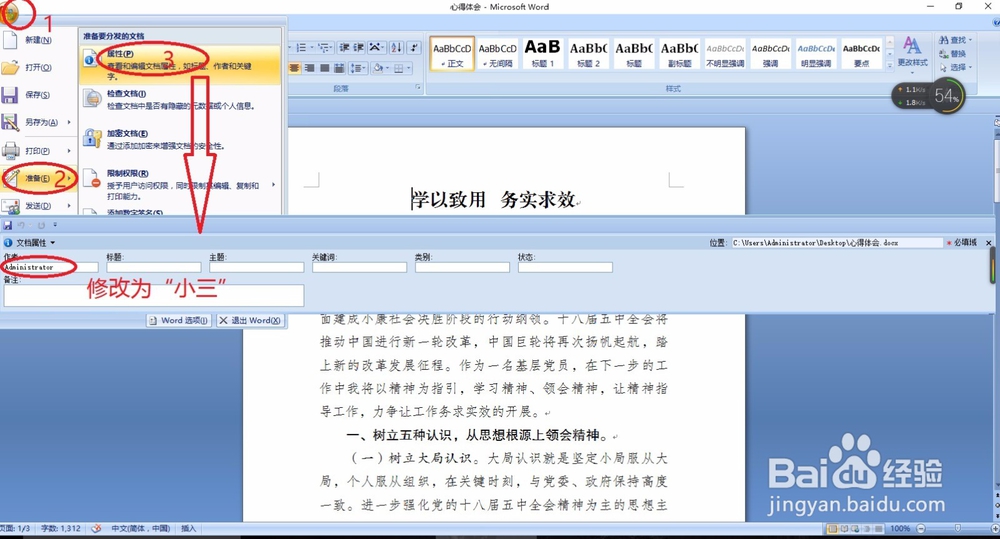Click the zoom in plus button
This screenshot has width=1000, height=539.
pos(994,528)
